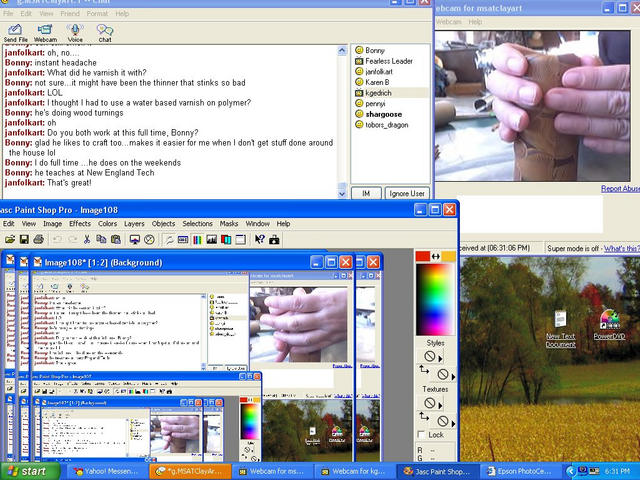640x480 pixels.
Task: Click the webcam video of hands holding clay
Action: [x=532, y=106]
